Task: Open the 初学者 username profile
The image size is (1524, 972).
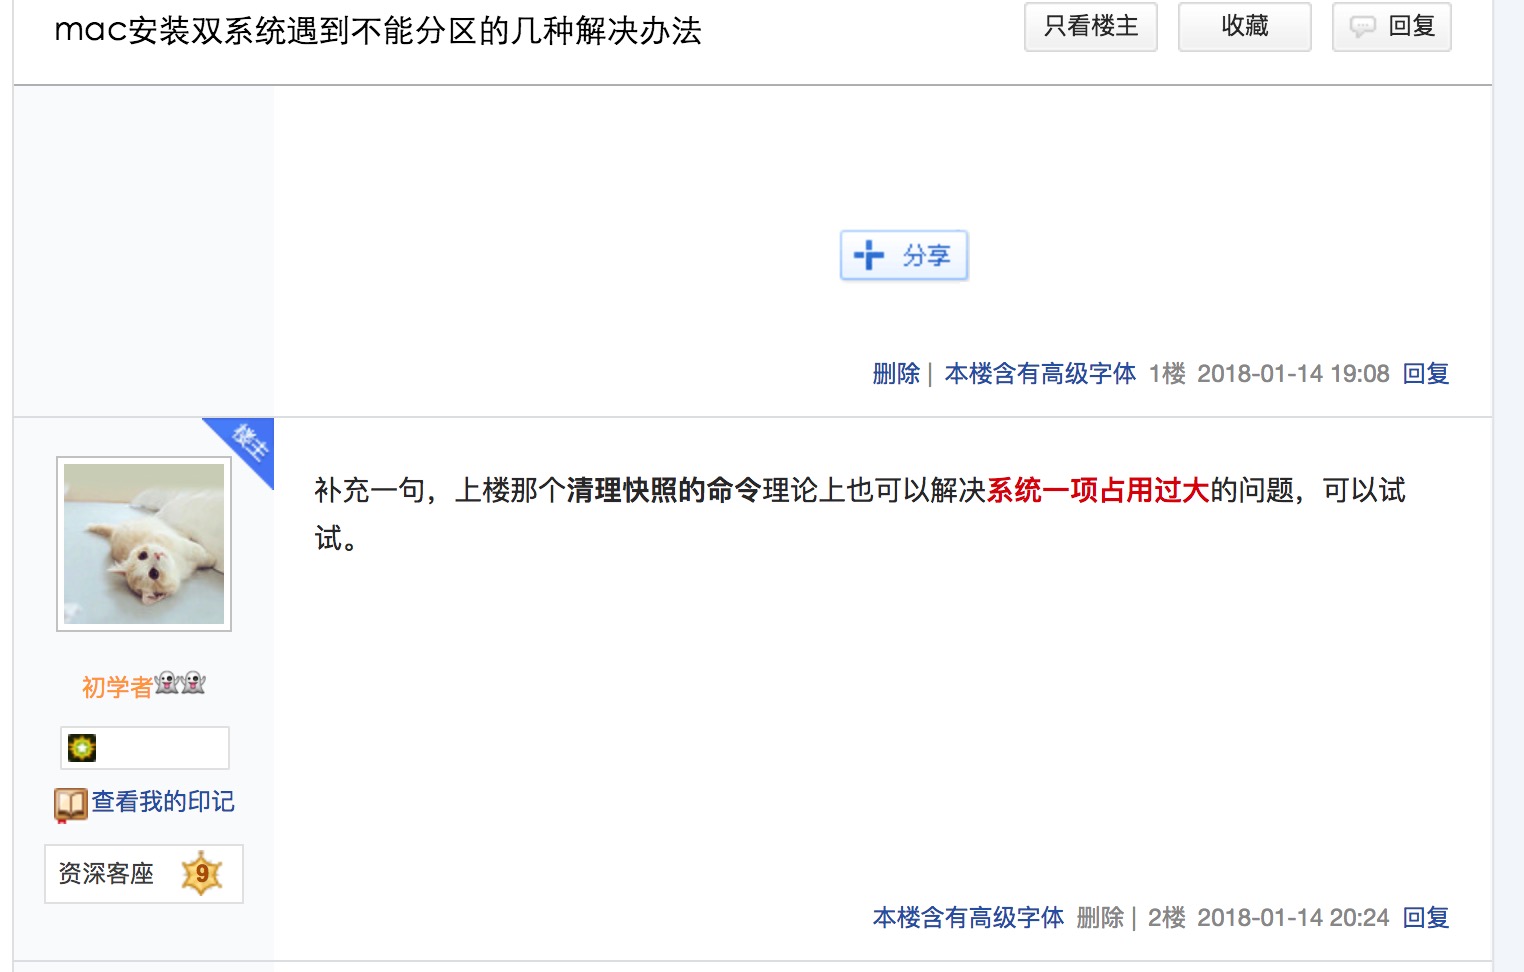Action: click(x=117, y=687)
